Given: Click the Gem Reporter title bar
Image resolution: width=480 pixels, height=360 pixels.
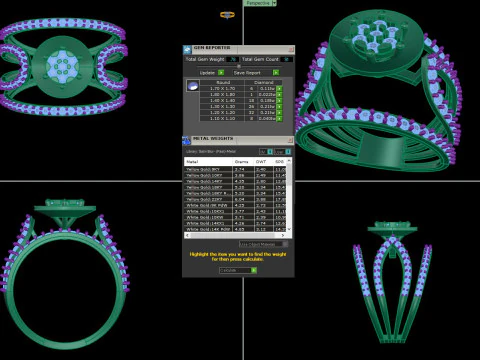Looking at the screenshot, I should 239,50.
